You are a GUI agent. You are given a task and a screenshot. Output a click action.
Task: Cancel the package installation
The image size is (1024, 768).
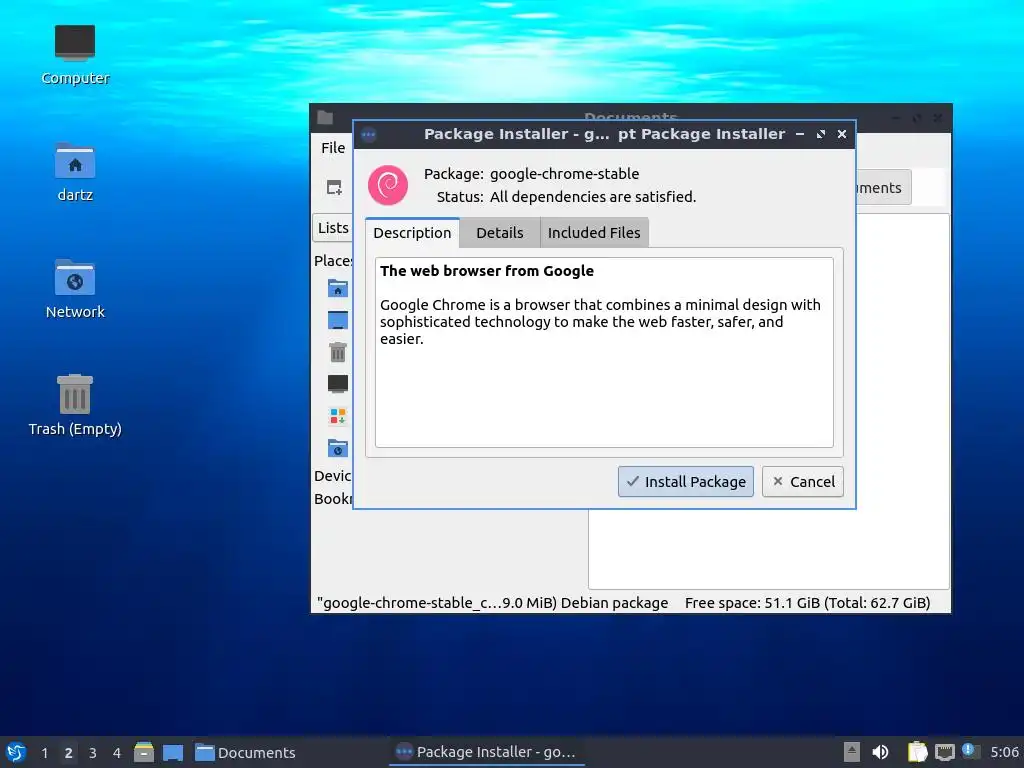pyautogui.click(x=803, y=481)
